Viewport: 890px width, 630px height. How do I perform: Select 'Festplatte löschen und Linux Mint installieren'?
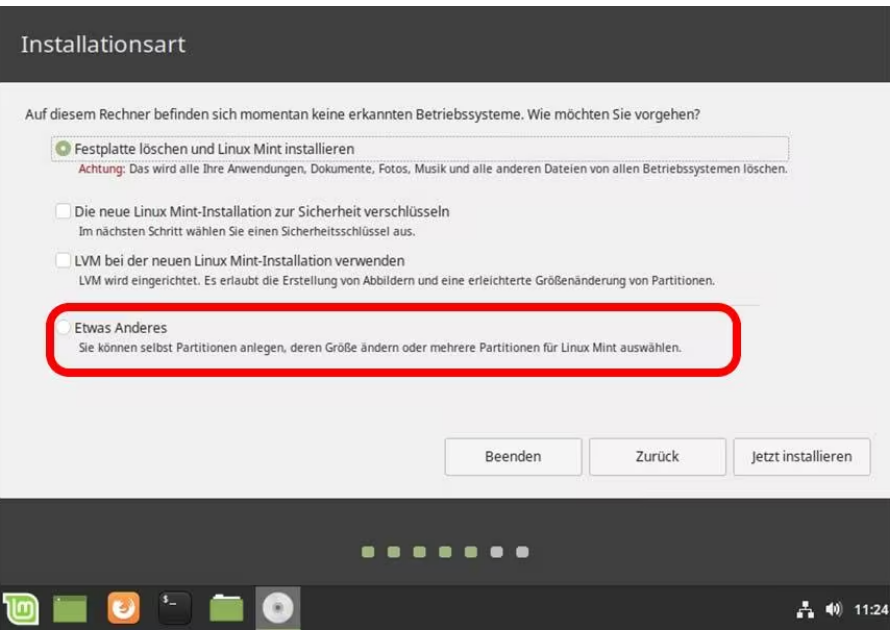[64, 149]
